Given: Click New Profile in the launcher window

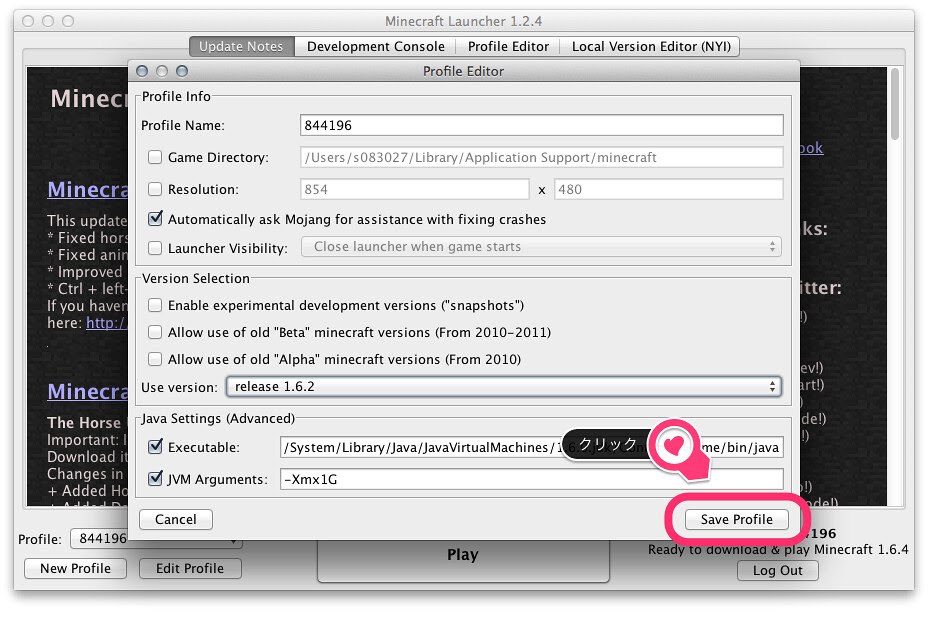Looking at the screenshot, I should click(x=75, y=569).
